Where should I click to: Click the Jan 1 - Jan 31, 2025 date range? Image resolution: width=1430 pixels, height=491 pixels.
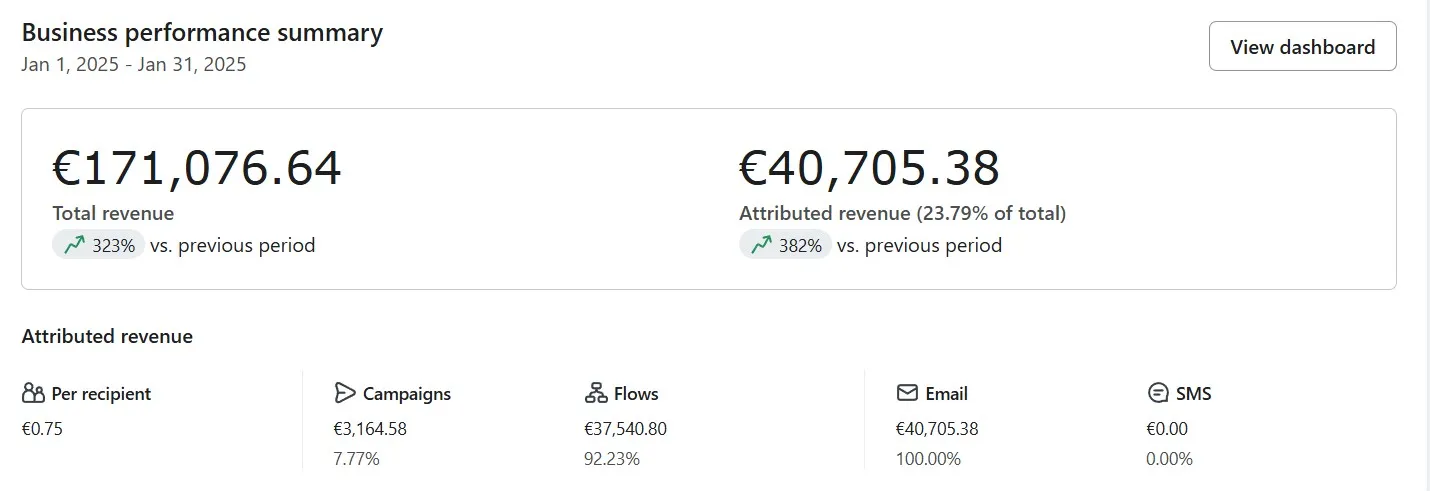coord(134,65)
